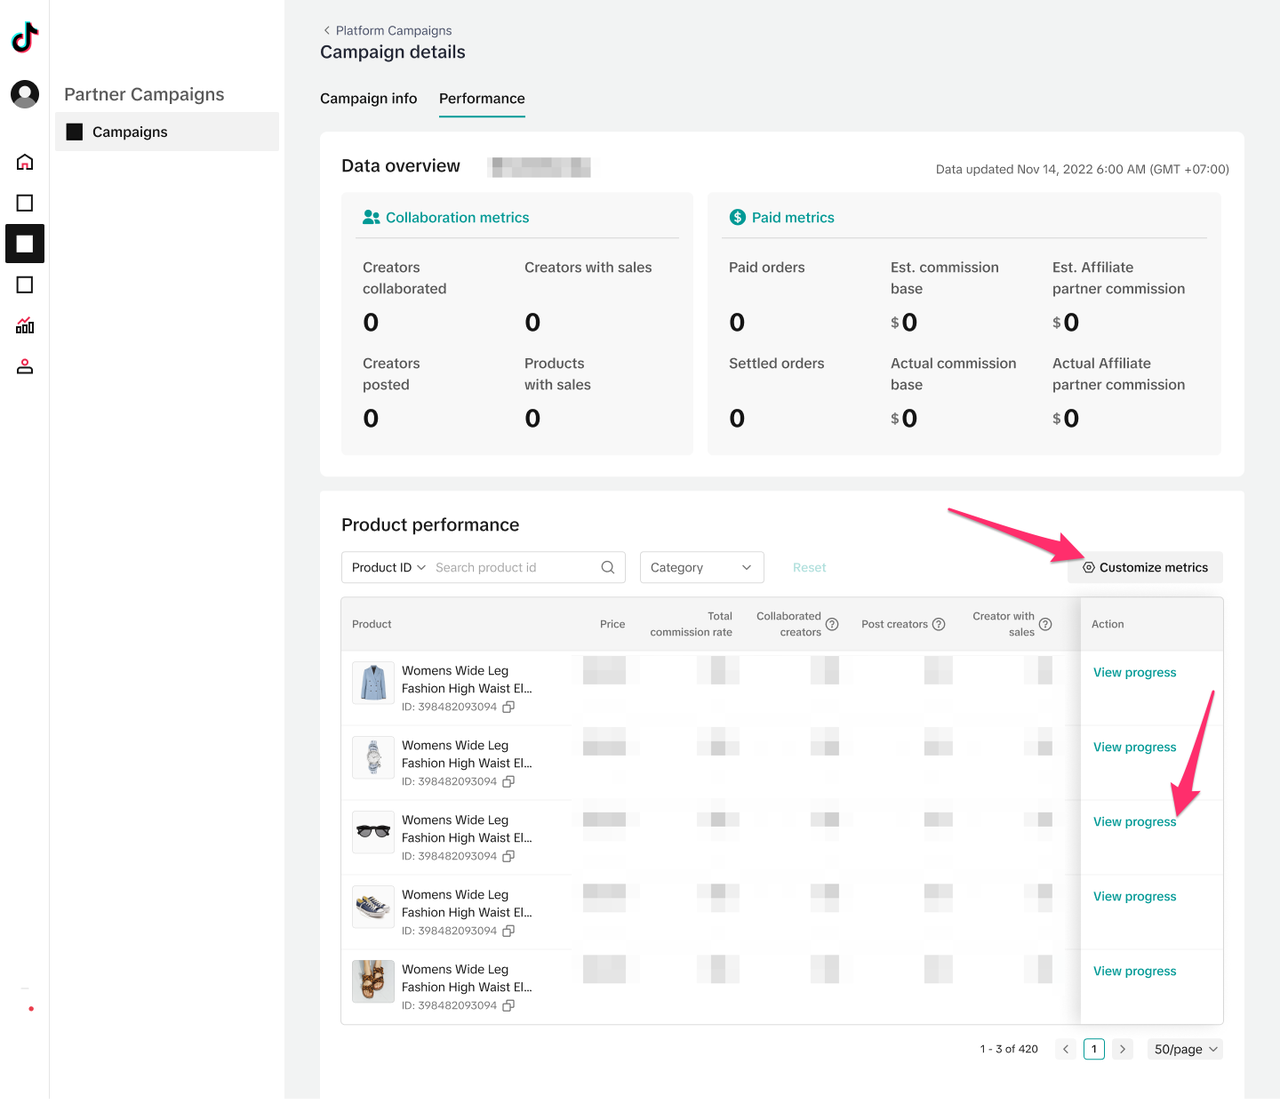Image resolution: width=1280 pixels, height=1112 pixels.
Task: Open Customize metrics
Action: tap(1145, 567)
